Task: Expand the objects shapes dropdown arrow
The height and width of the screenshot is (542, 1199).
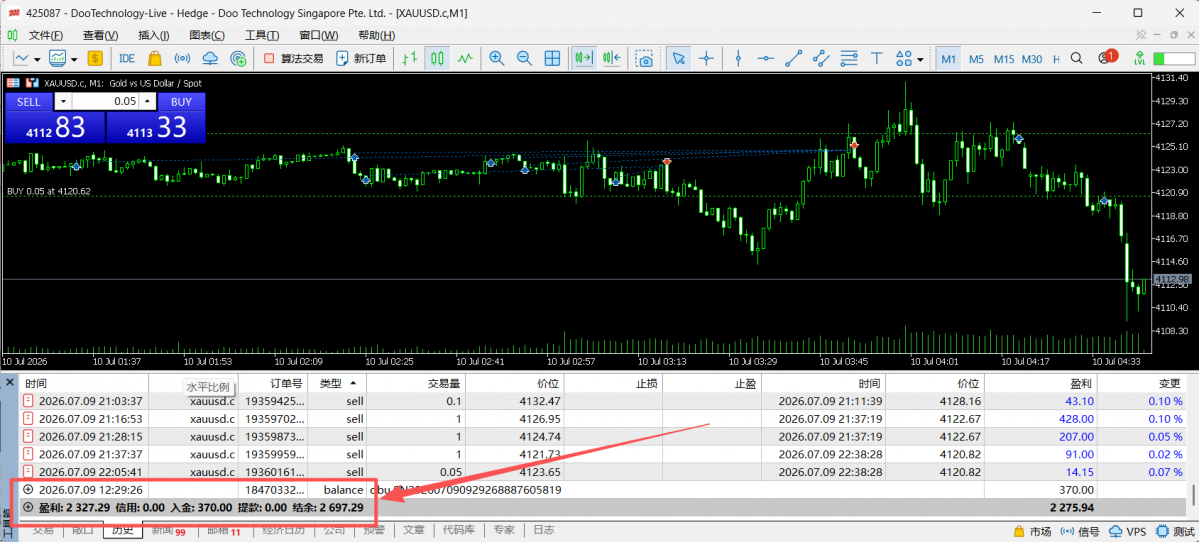Action: tap(921, 59)
